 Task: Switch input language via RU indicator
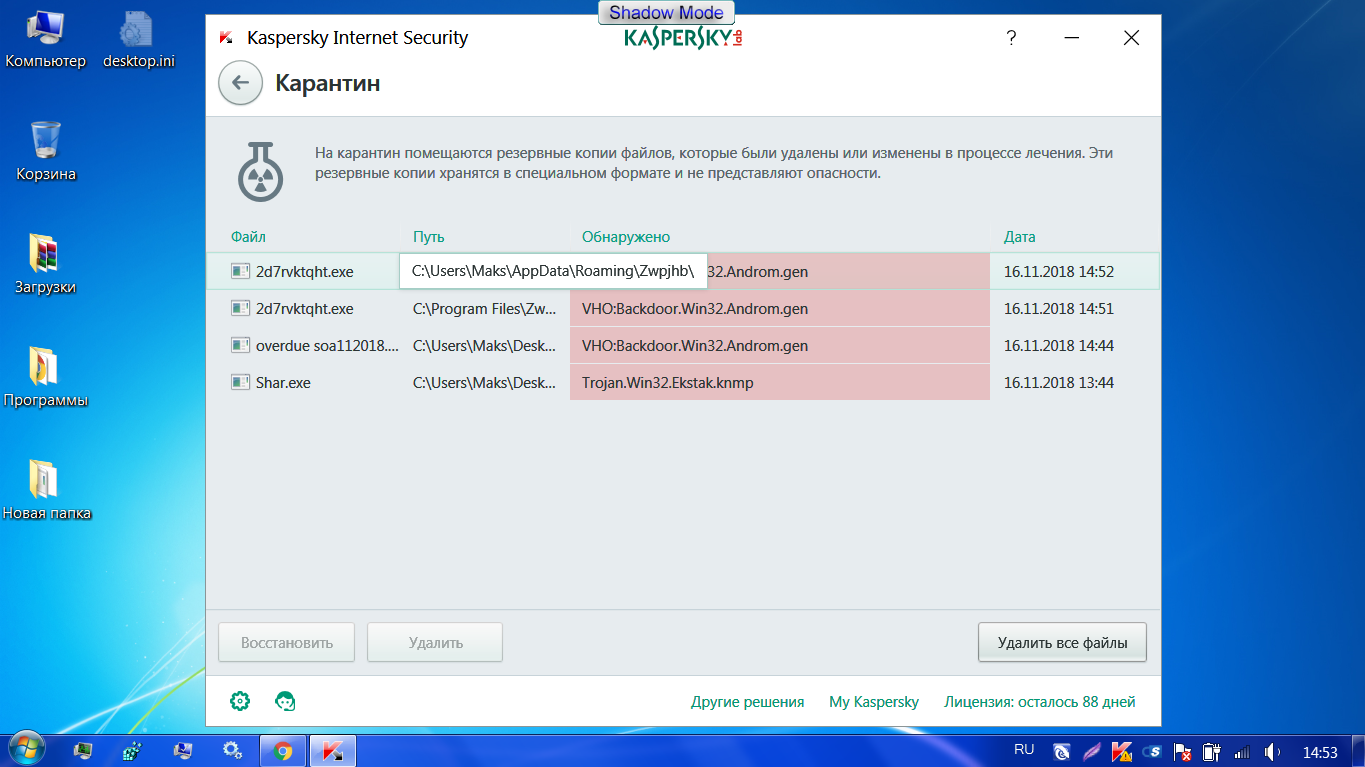coord(1024,749)
